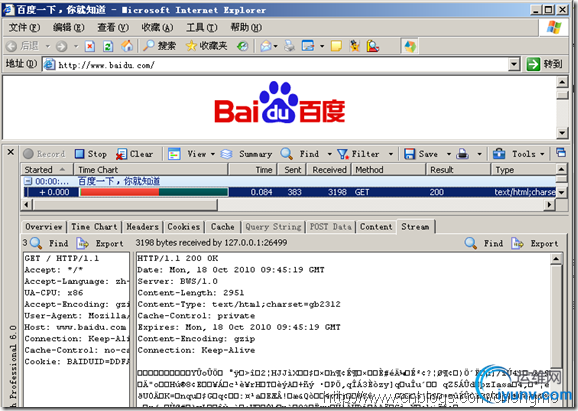This screenshot has width=578, height=411.
Task: Click Export in left request stream pane
Action: coord(100,243)
